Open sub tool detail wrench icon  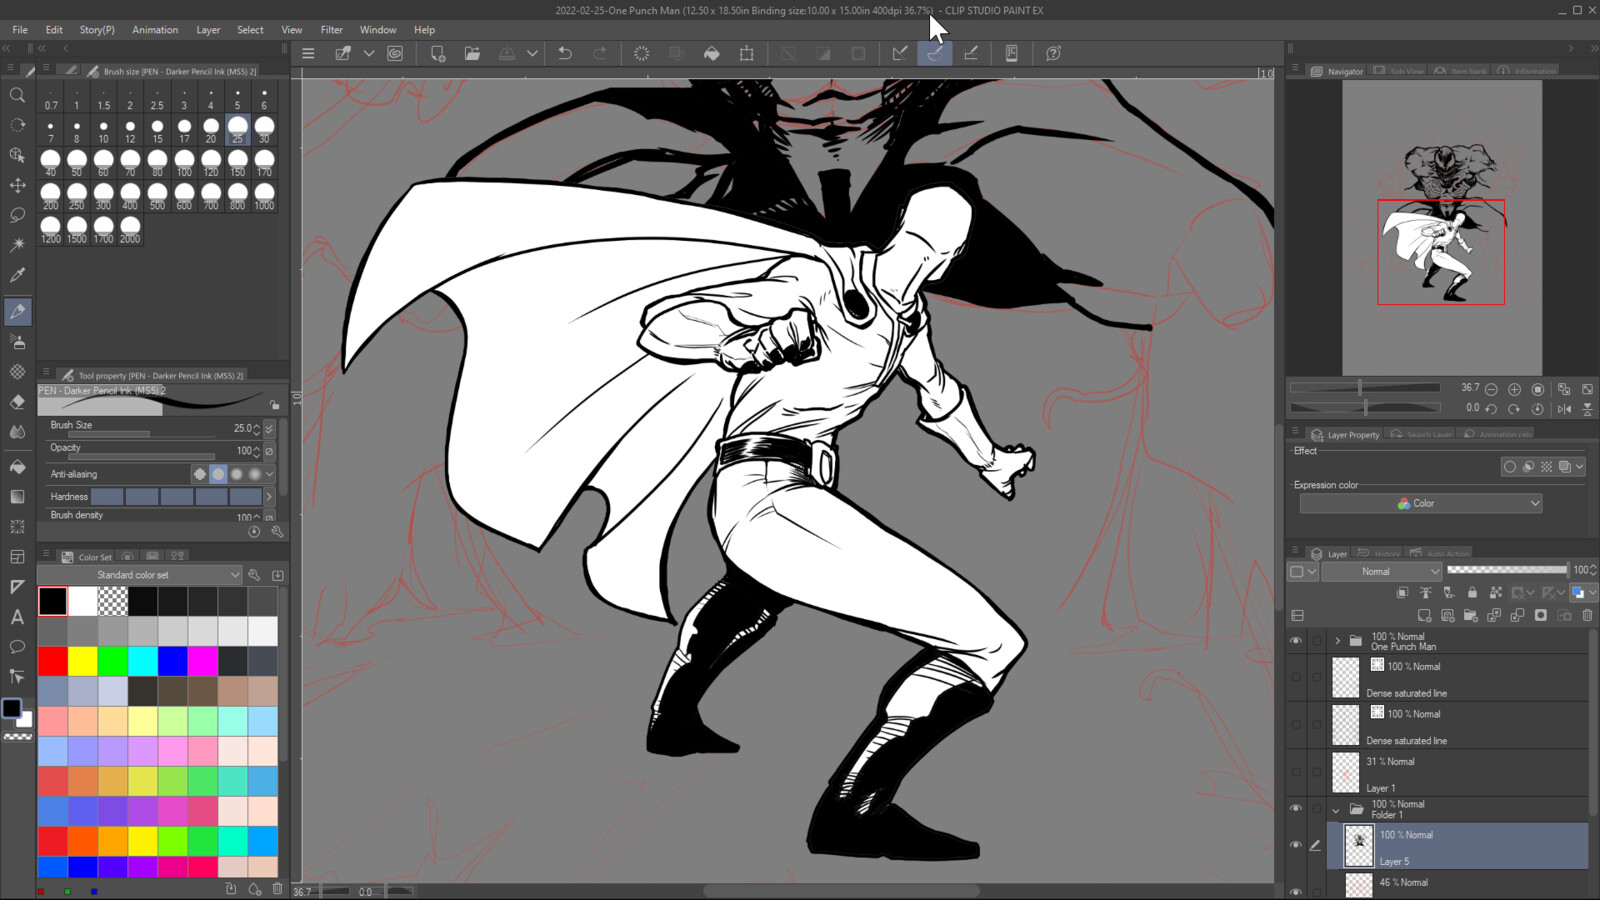pyautogui.click(x=277, y=532)
